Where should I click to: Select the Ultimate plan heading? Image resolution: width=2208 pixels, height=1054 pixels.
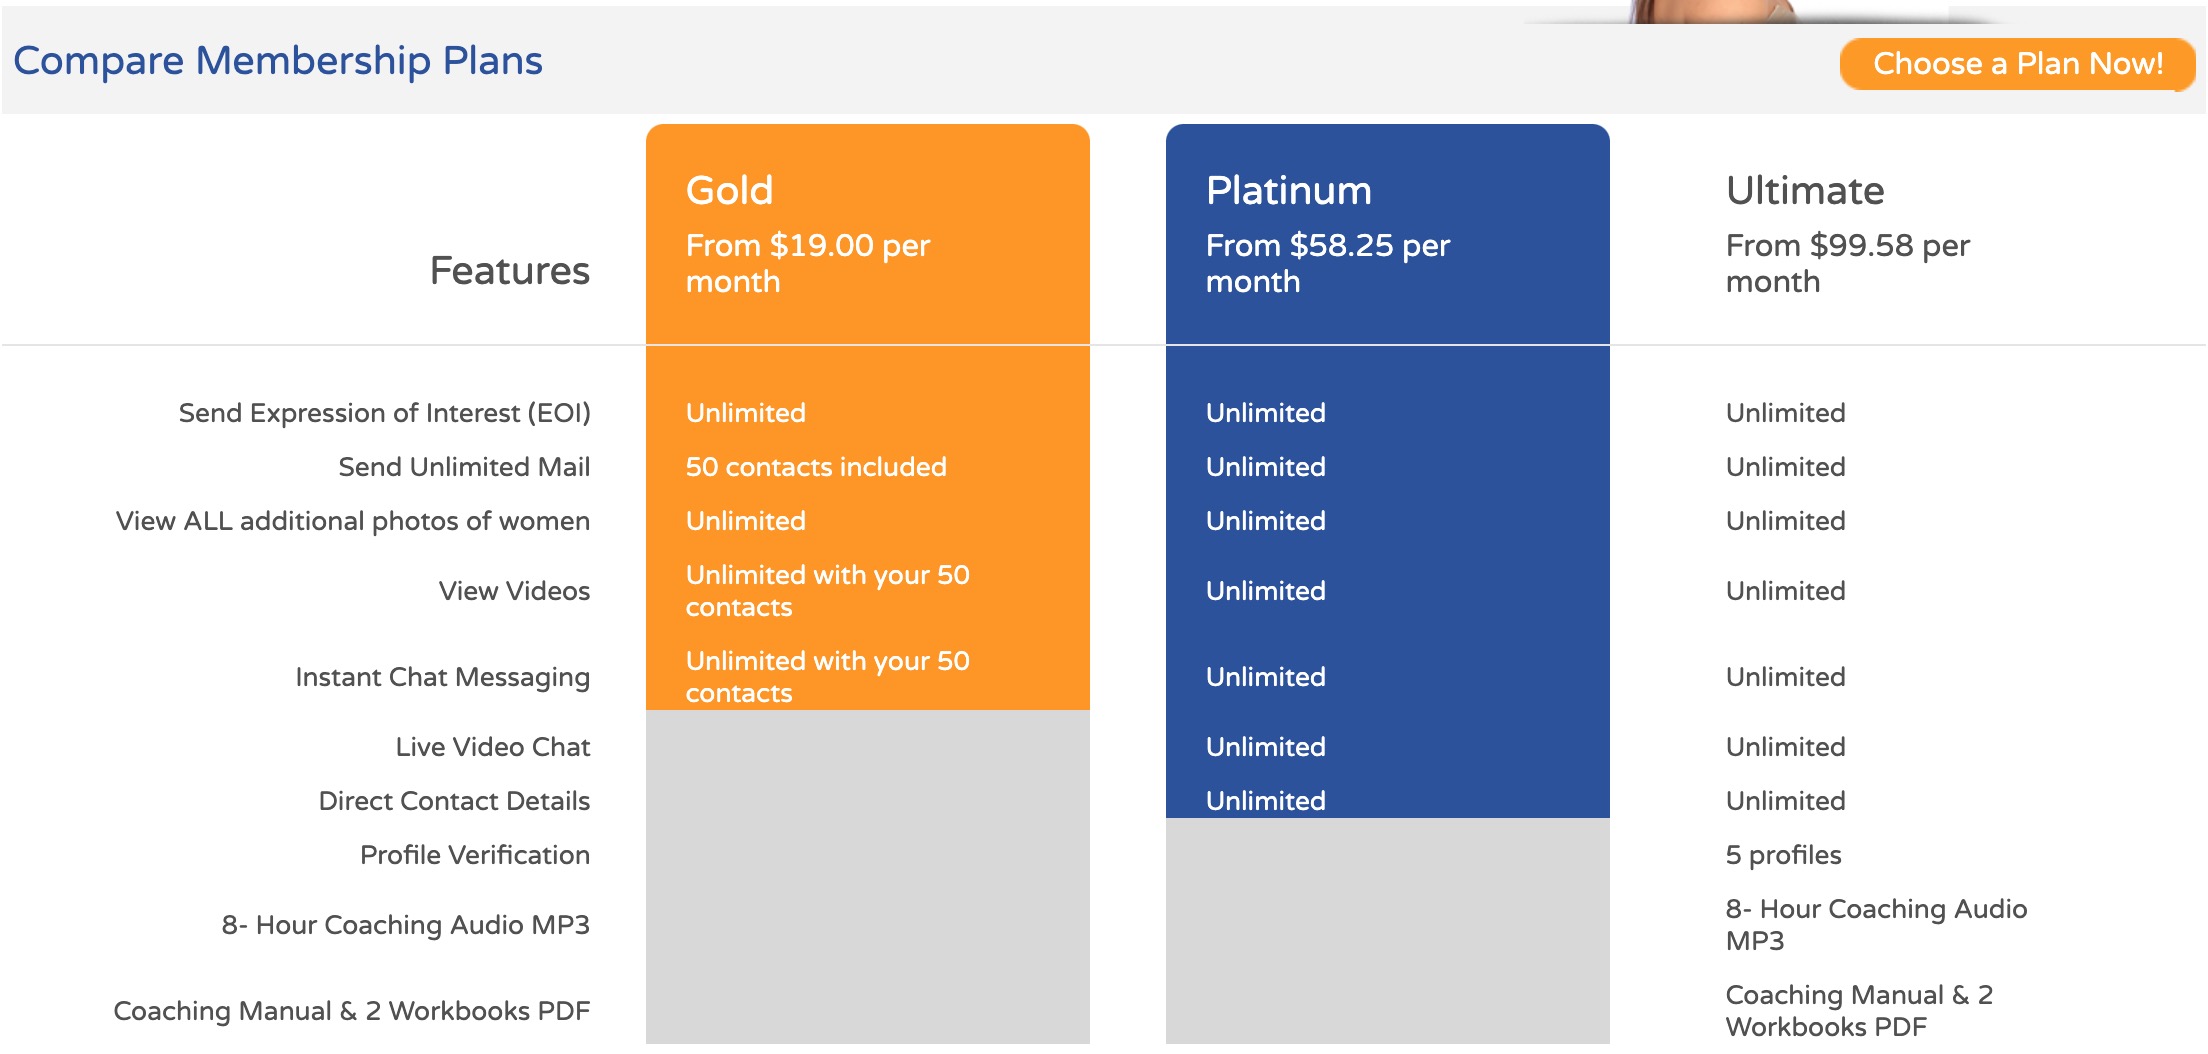pyautogui.click(x=1805, y=190)
